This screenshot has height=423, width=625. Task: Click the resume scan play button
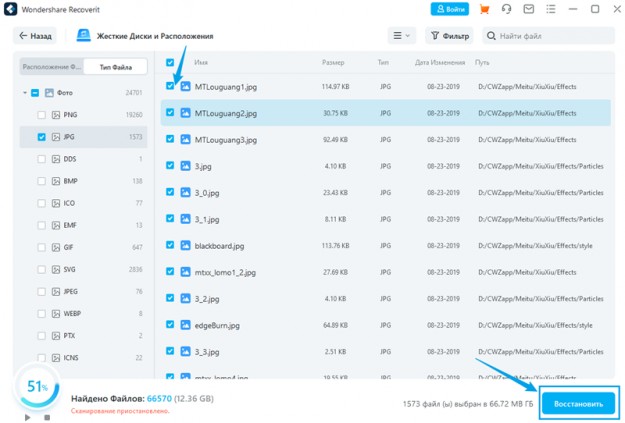(x=26, y=417)
